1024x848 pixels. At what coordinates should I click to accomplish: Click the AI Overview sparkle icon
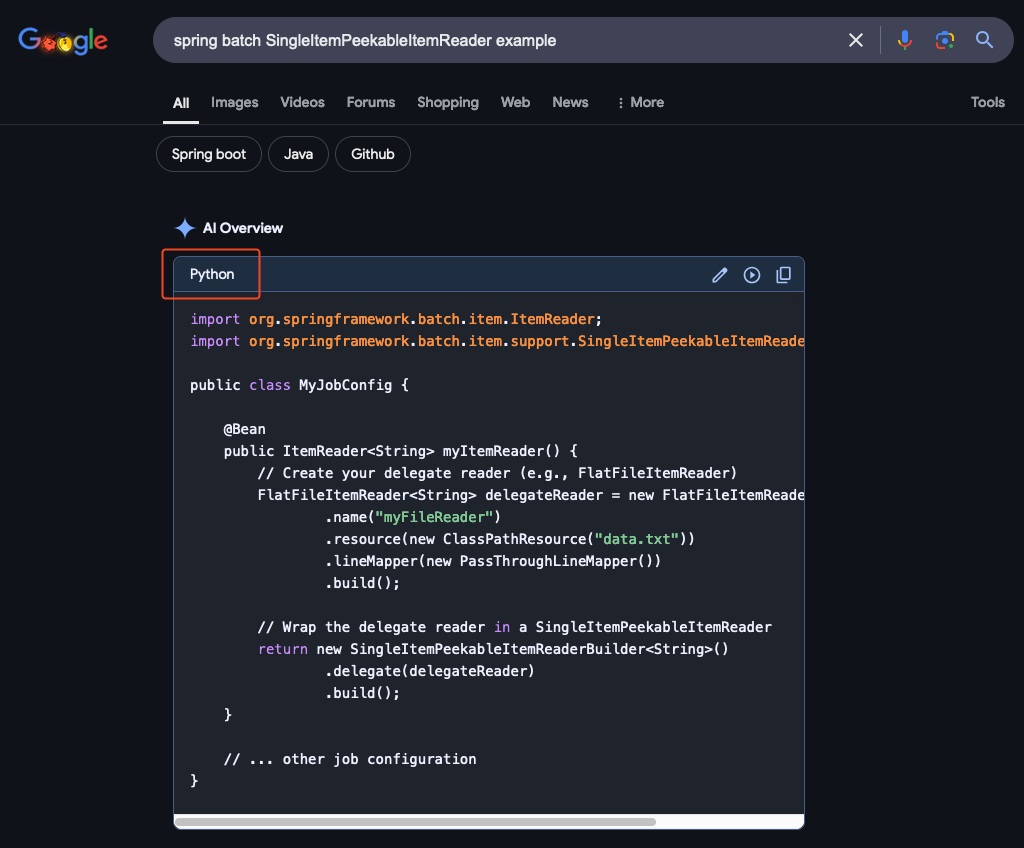(x=185, y=228)
